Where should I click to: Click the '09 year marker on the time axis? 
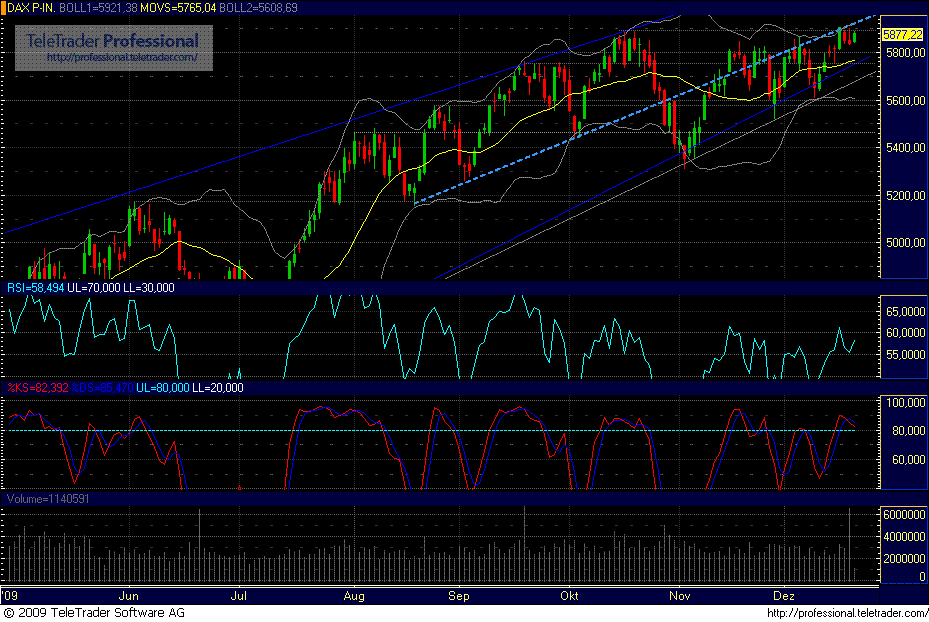[x=10, y=595]
